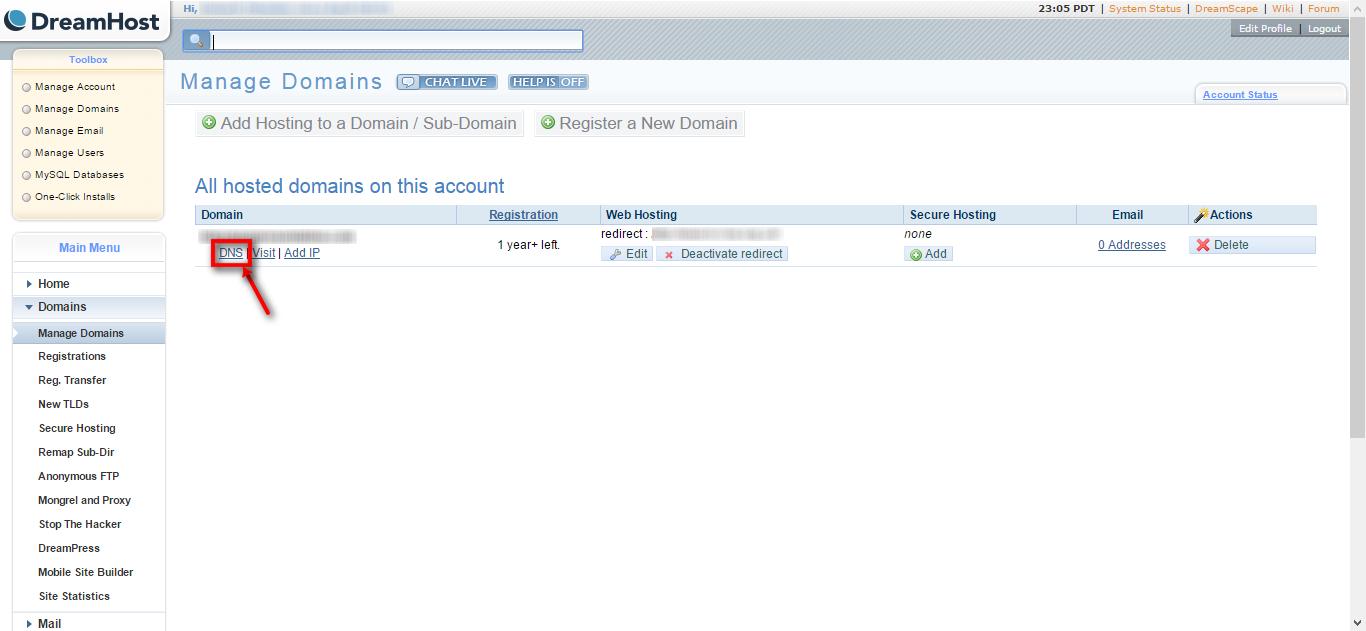Click the red X Delete icon in Actions
The image size is (1366, 631).
[1205, 244]
